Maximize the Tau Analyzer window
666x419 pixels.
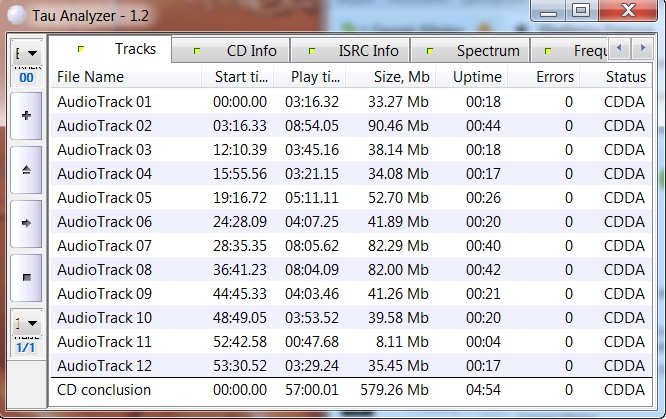580,11
